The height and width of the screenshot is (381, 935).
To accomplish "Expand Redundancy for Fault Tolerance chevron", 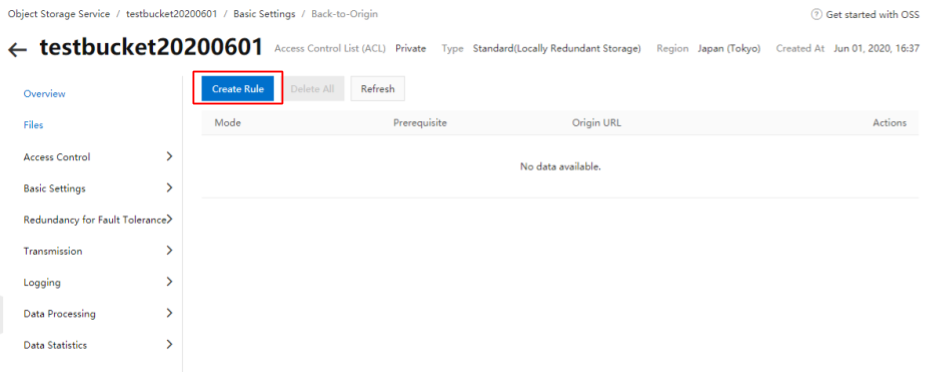I will [x=170, y=219].
